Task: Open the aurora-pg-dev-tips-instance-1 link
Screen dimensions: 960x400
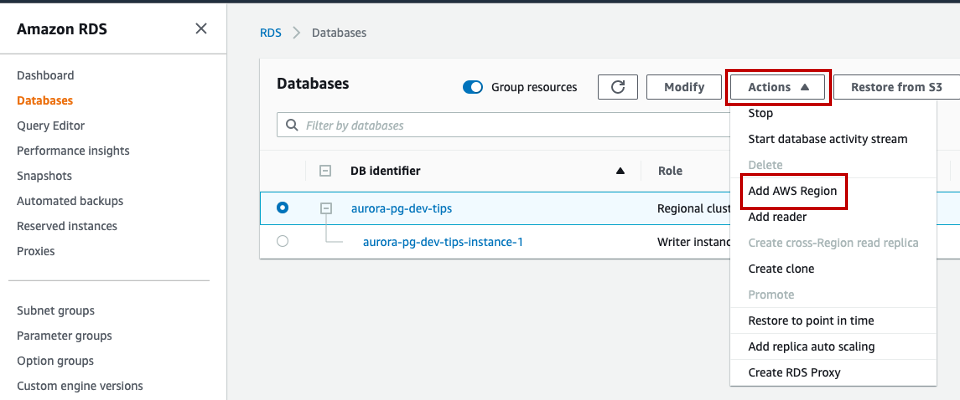Action: 443,242
